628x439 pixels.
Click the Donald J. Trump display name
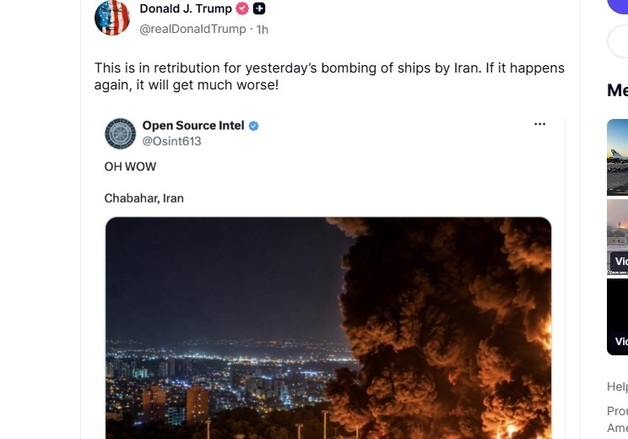tap(185, 8)
